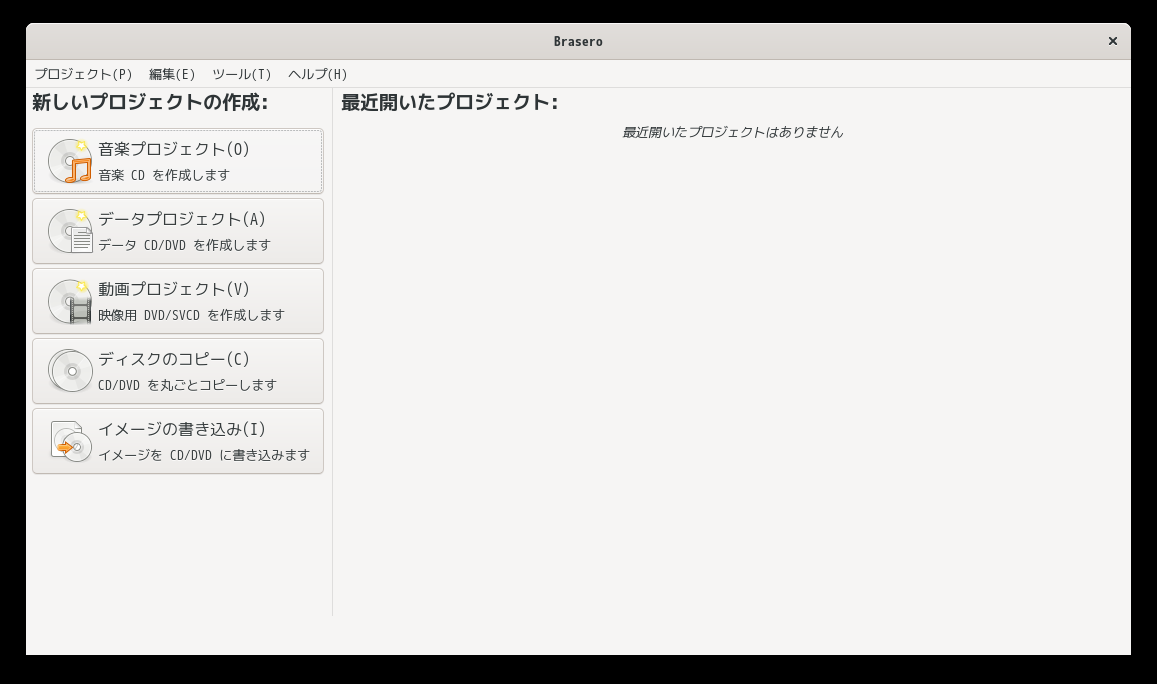
Task: Click the 最近開いたプロジェクト heading
Action: pyautogui.click(x=449, y=102)
